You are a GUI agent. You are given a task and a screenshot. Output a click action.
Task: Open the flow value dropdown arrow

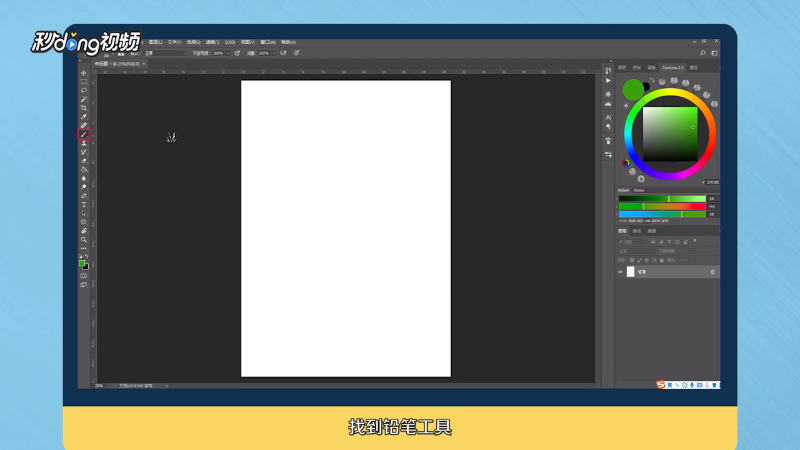pyautogui.click(x=274, y=53)
